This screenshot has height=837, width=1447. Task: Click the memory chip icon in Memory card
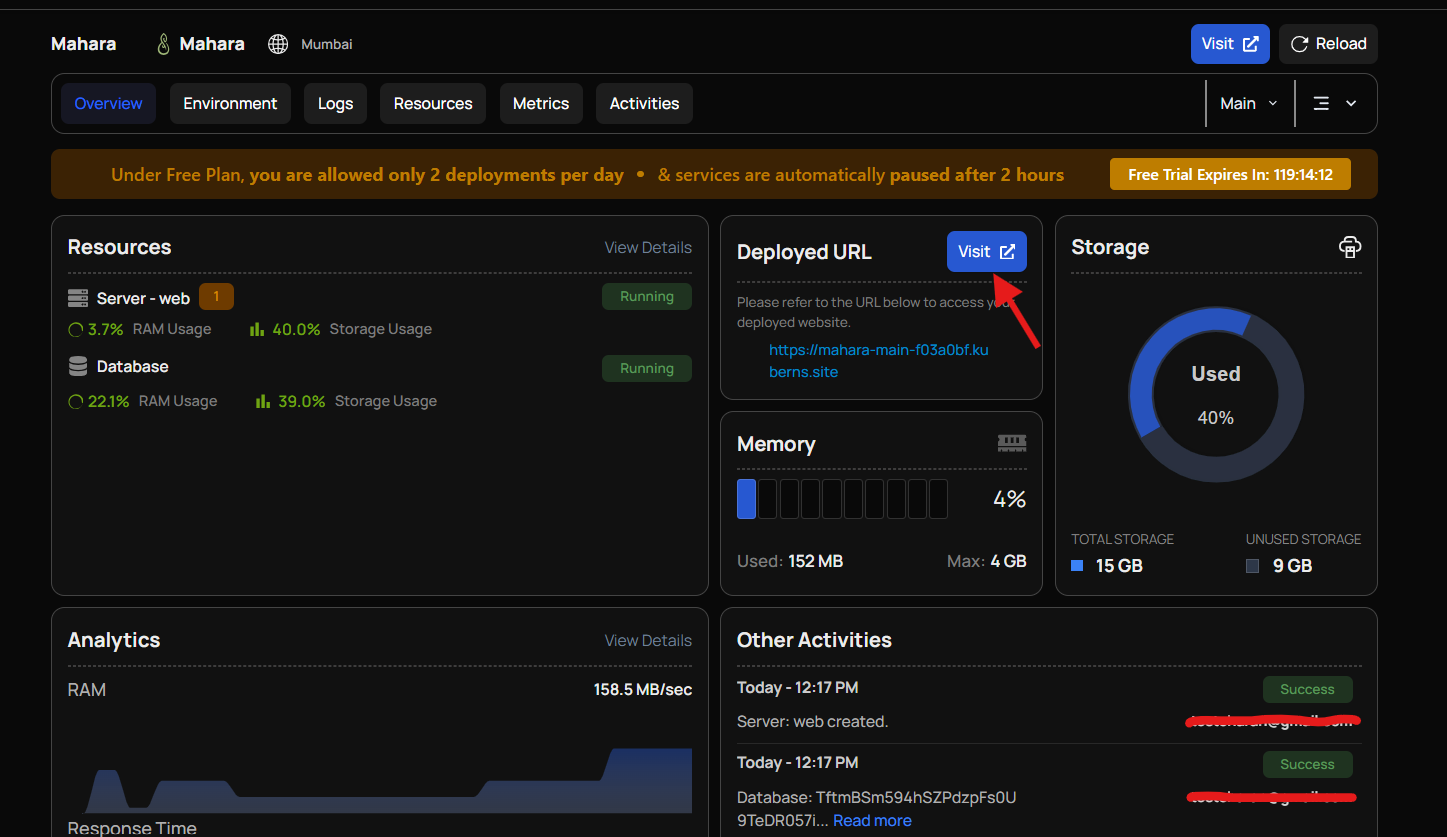(x=1011, y=443)
